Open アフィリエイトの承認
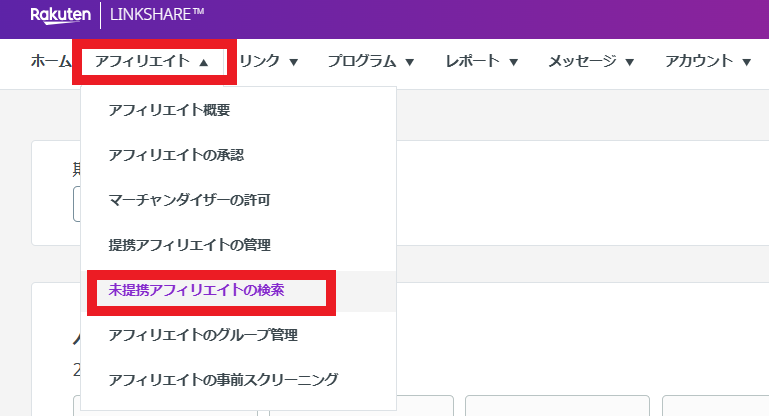The image size is (769, 416). [x=176, y=155]
